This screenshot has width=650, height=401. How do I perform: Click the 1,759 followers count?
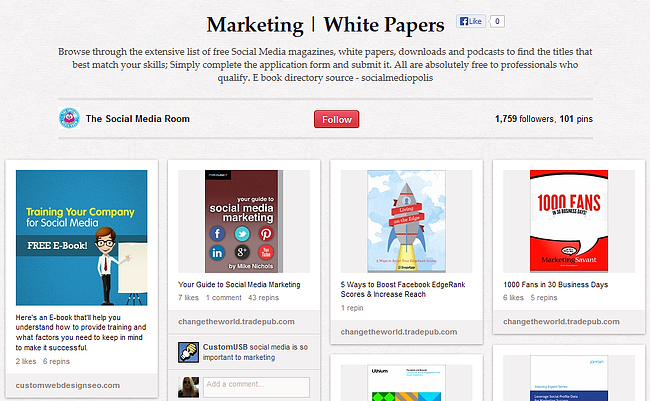[525, 119]
